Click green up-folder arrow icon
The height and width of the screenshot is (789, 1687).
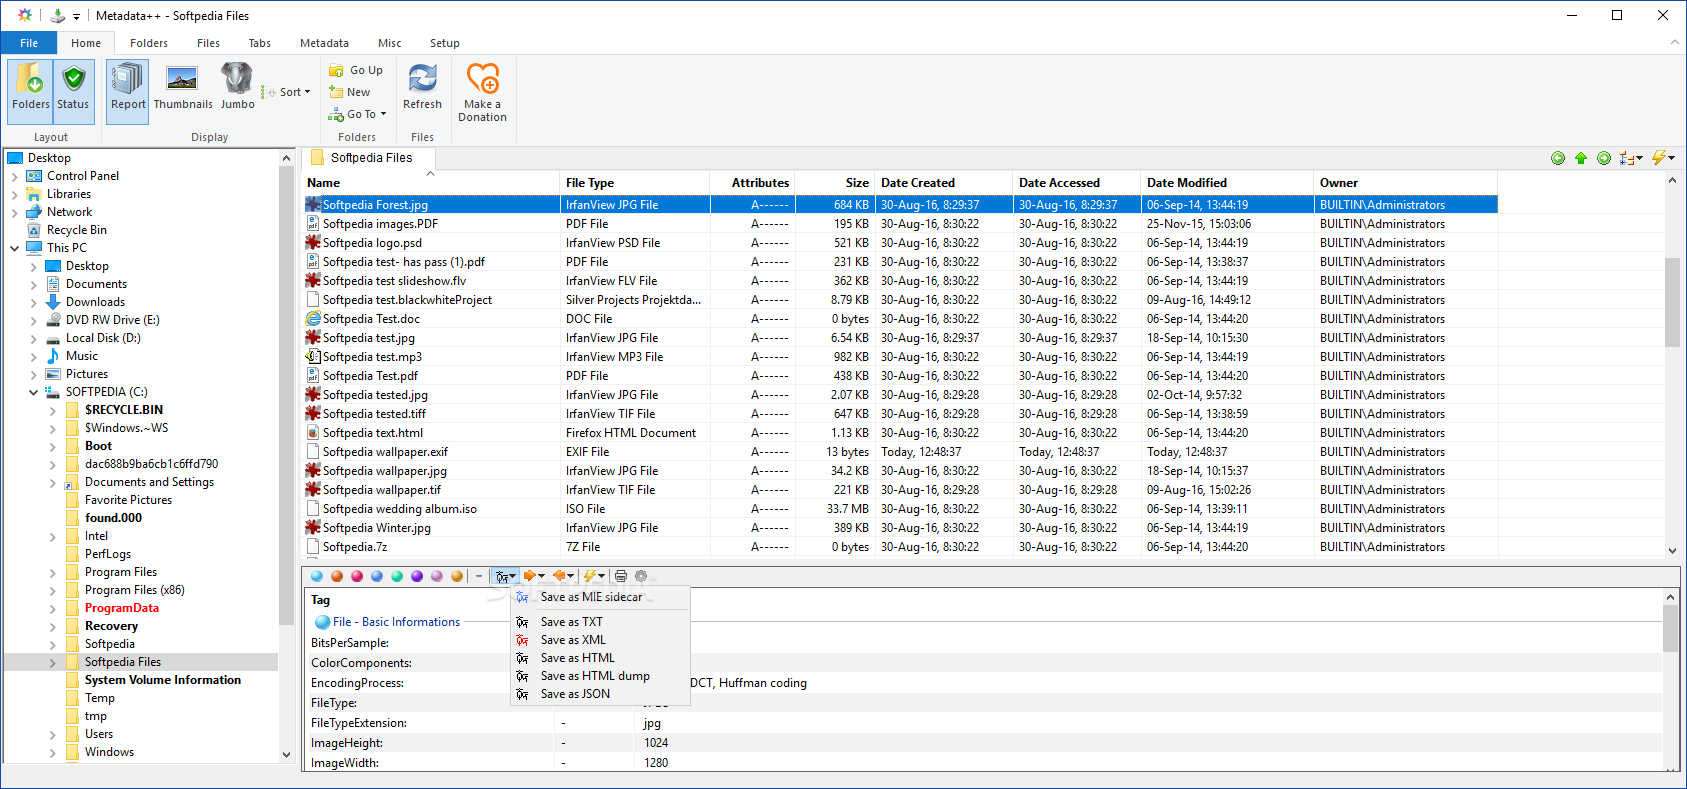tap(1581, 158)
